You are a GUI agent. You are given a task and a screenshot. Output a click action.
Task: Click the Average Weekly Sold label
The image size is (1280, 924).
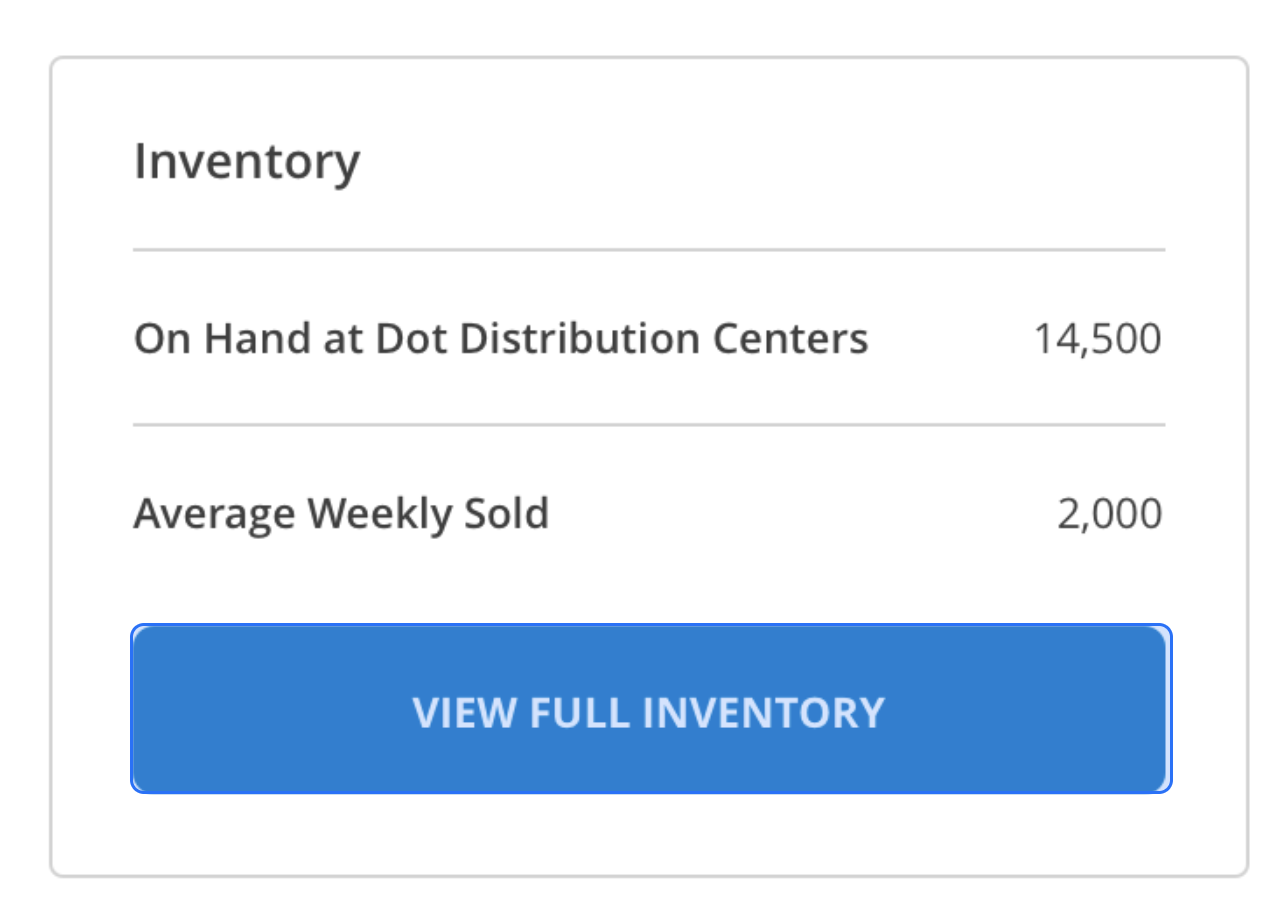[341, 514]
